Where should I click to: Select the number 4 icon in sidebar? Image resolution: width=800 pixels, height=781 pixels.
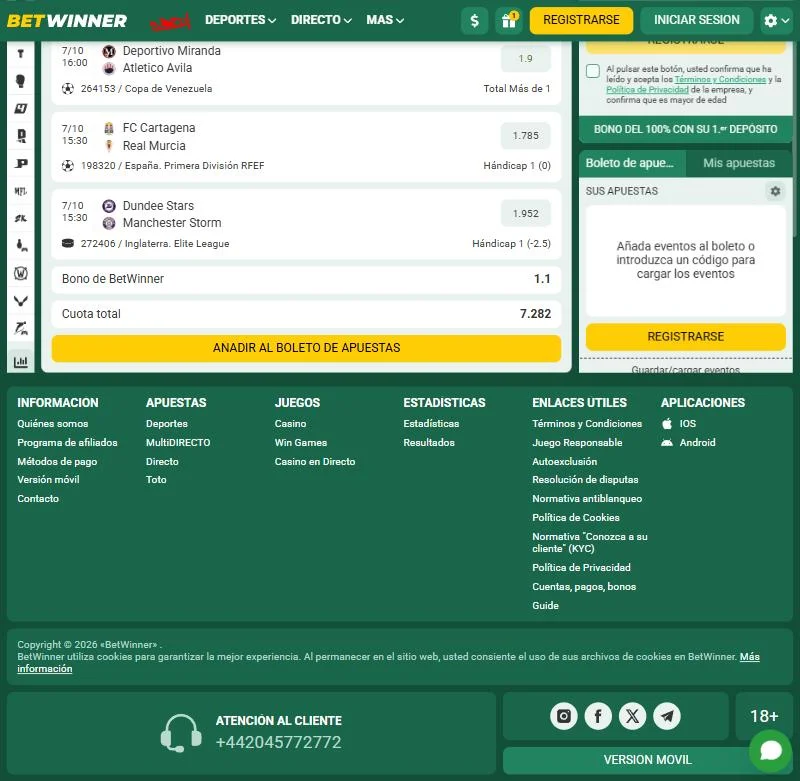point(20,108)
